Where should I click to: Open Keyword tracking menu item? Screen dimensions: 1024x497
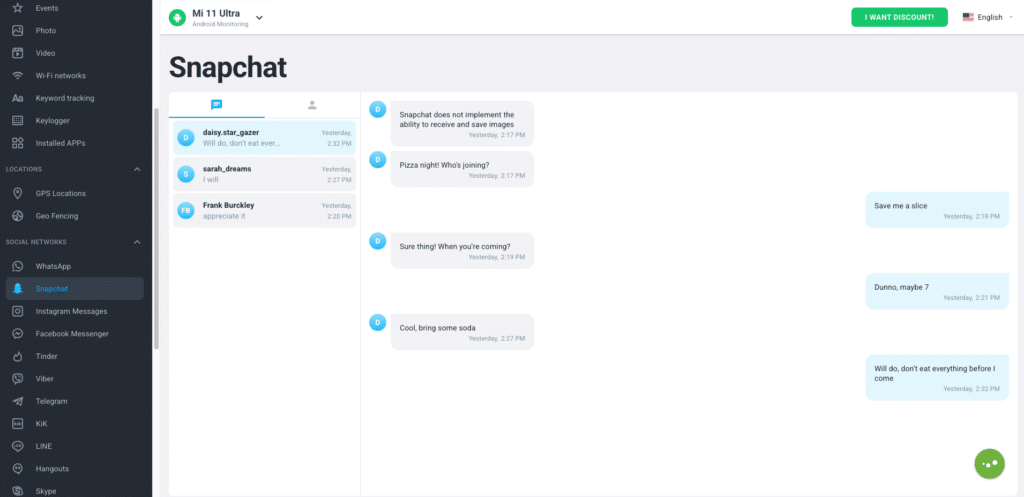coord(64,98)
